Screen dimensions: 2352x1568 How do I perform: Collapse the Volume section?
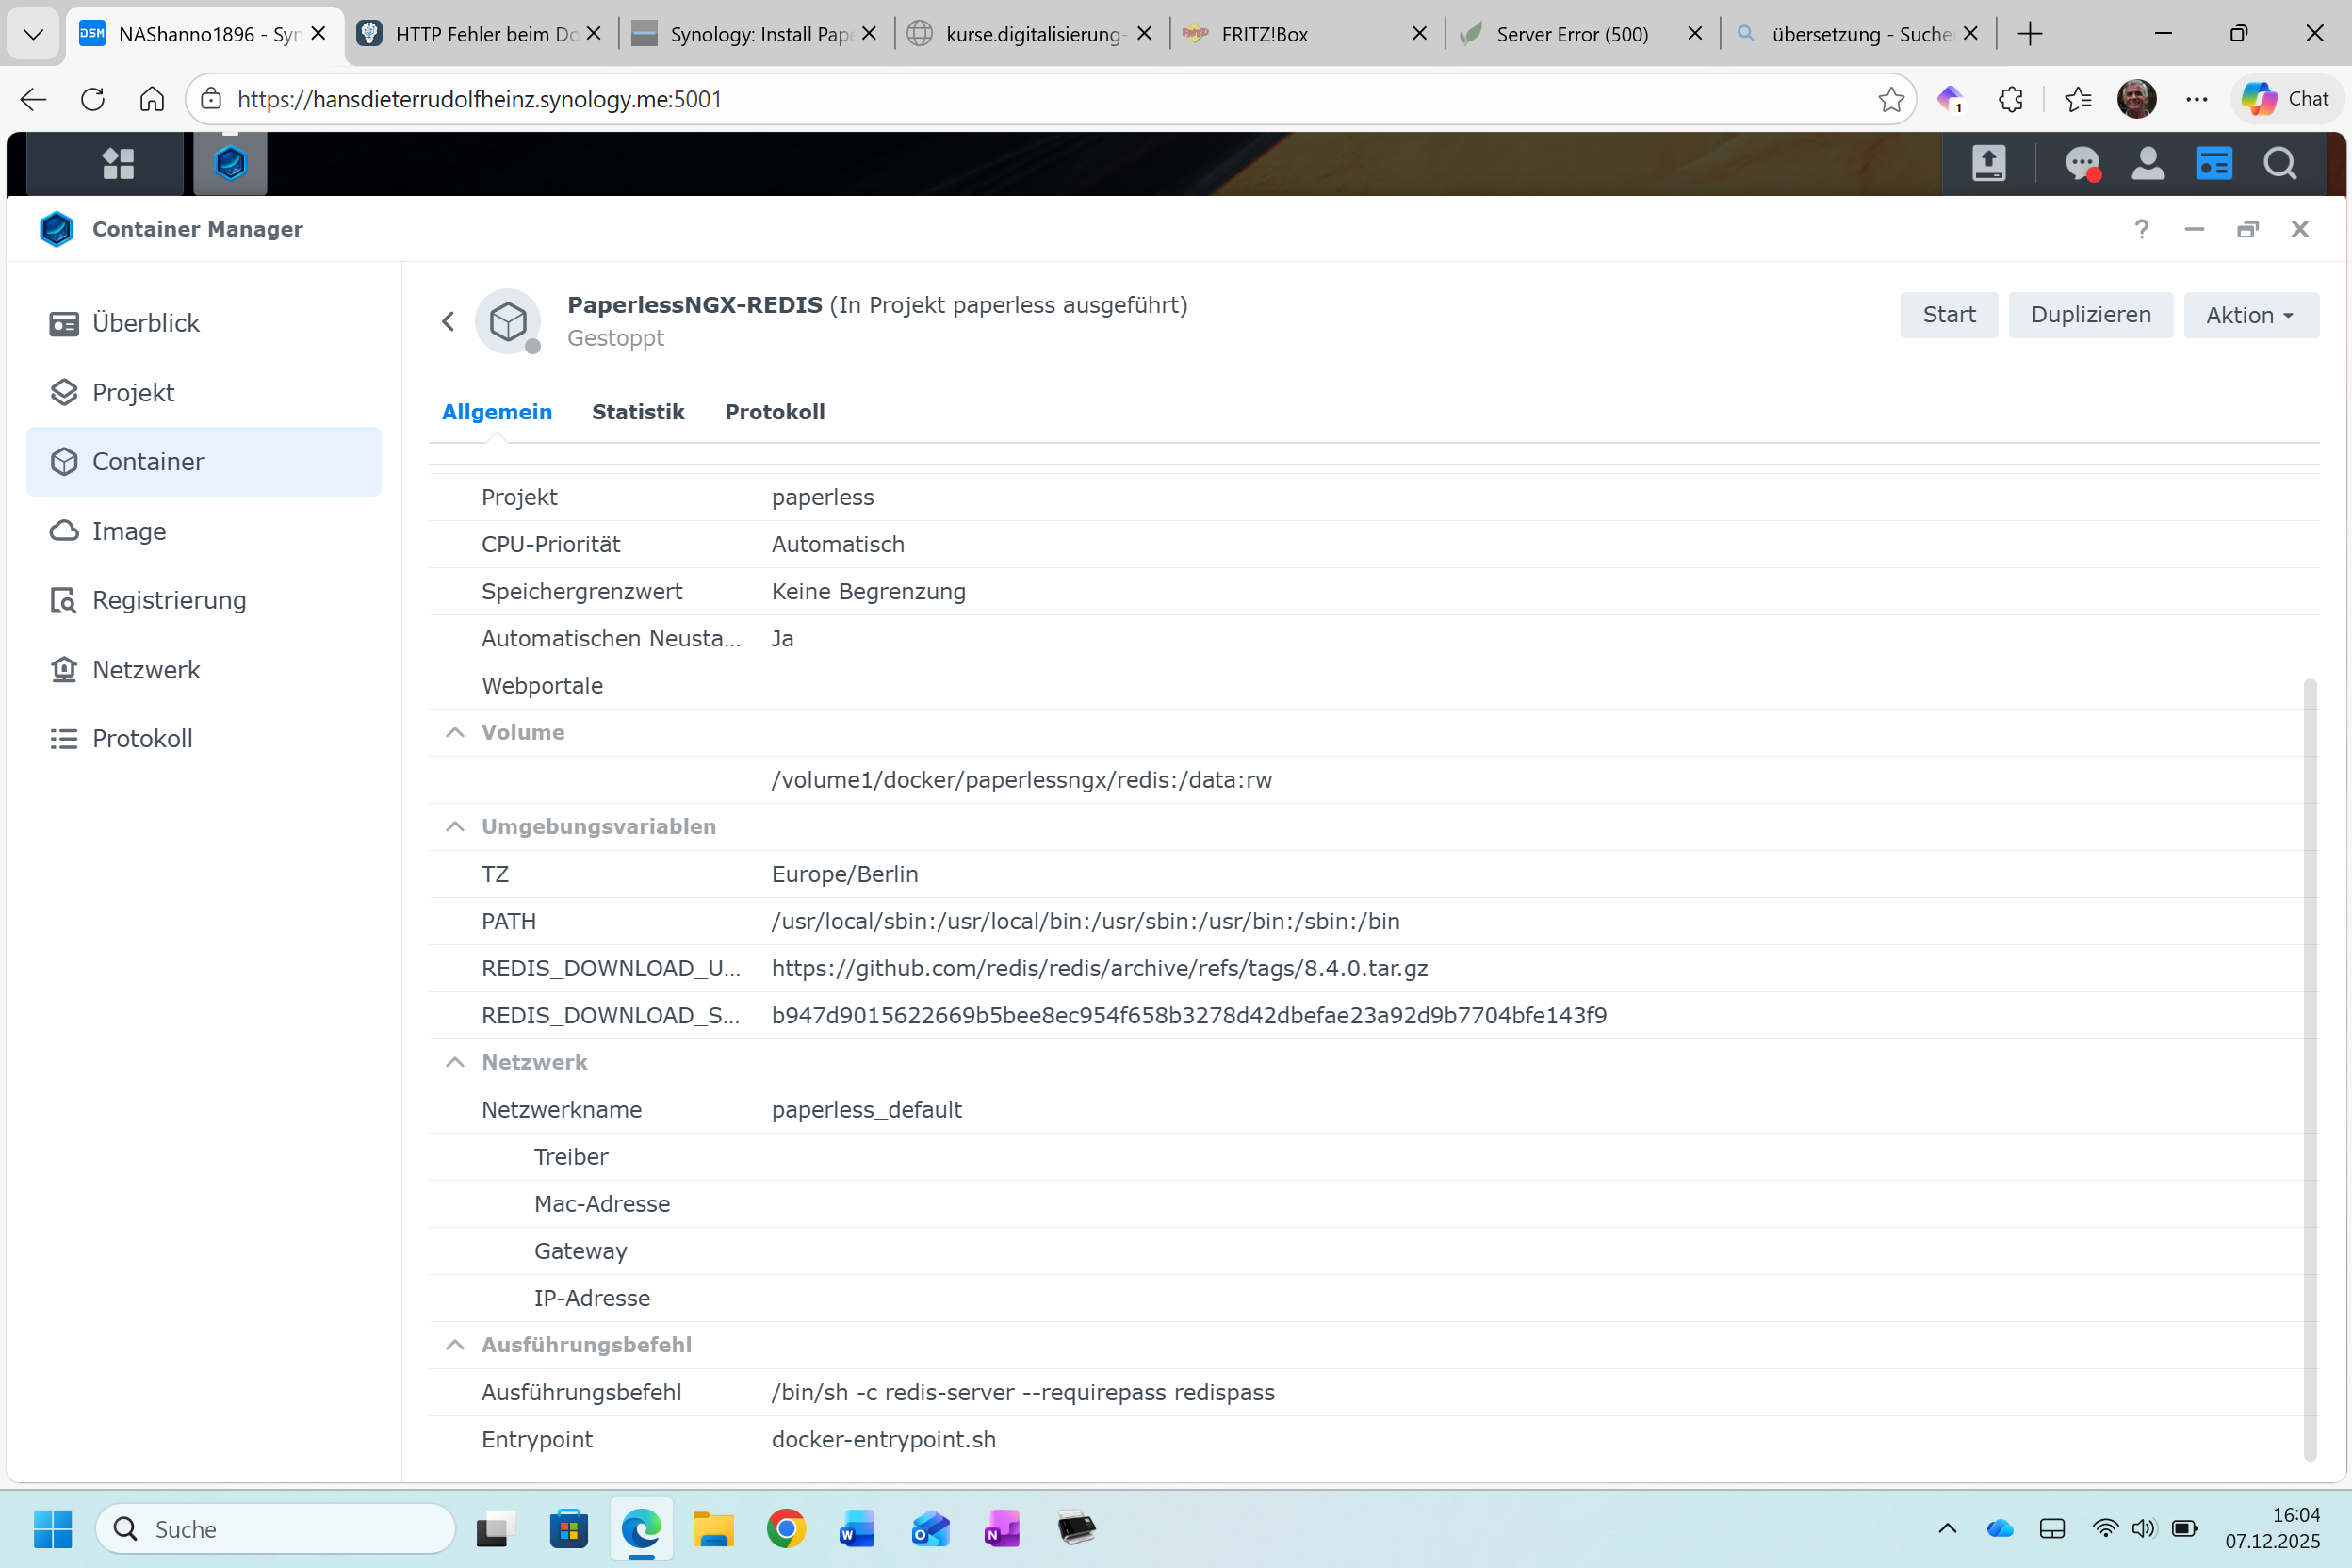pyautogui.click(x=455, y=732)
